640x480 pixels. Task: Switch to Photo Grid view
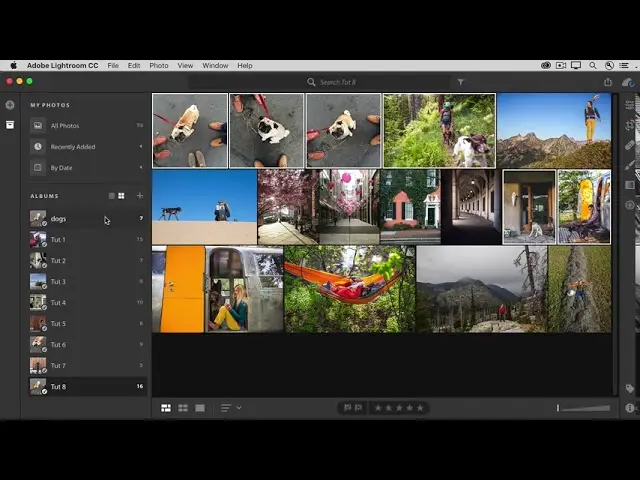(x=166, y=408)
